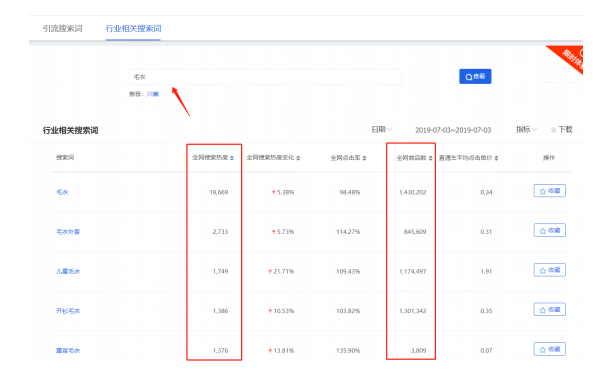This screenshot has width=612, height=371.
Task: Open the 开衫毛衣 keyword link
Action: 68,311
